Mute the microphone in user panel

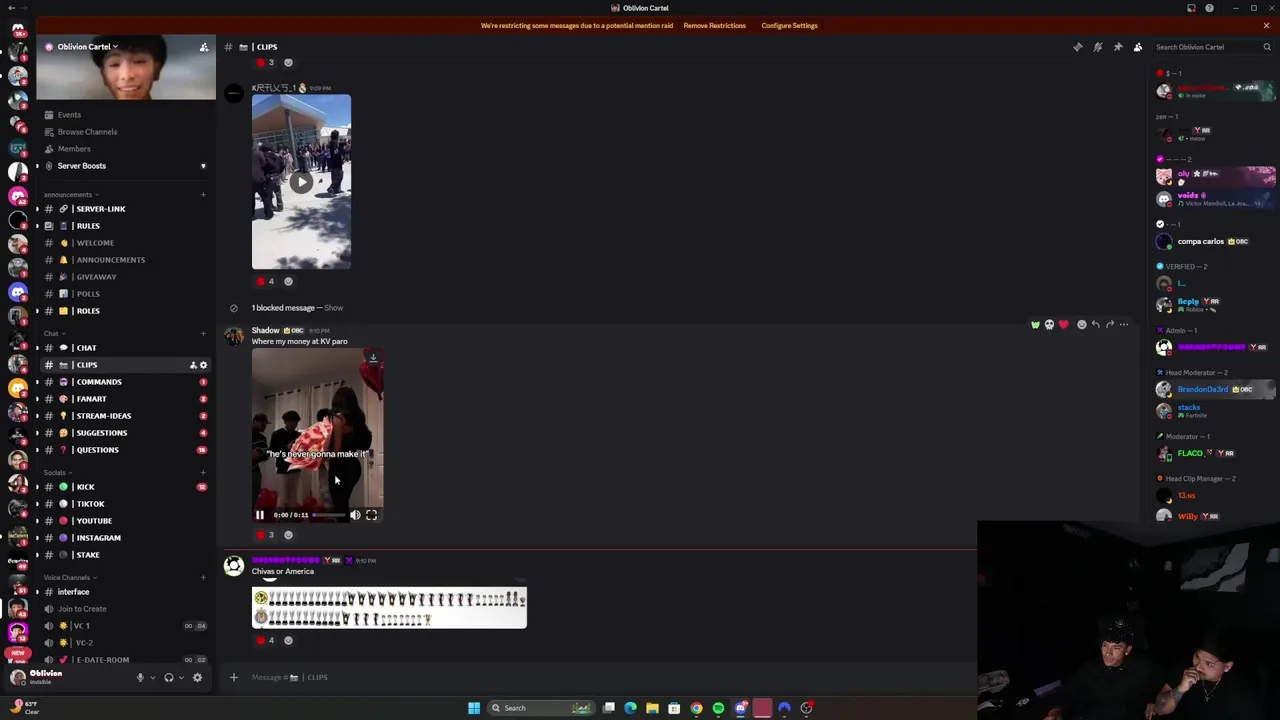coord(140,678)
